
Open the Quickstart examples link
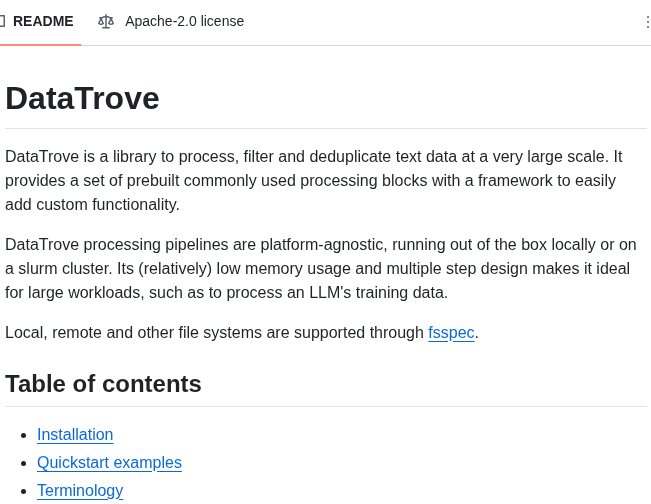[109, 462]
